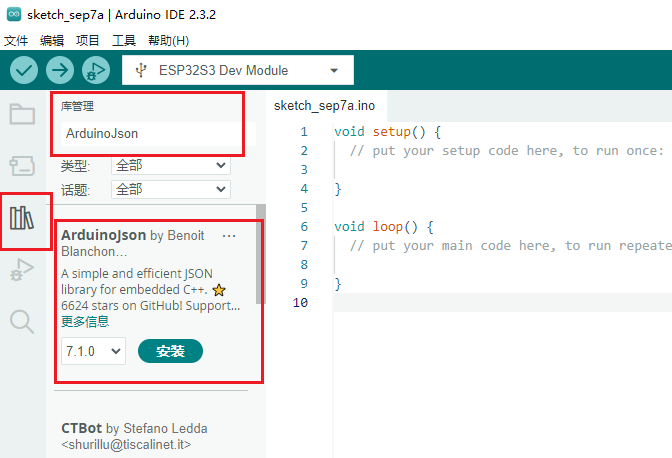Open the Search magnifier sidebar icon
Image resolution: width=672 pixels, height=458 pixels.
coord(22,321)
